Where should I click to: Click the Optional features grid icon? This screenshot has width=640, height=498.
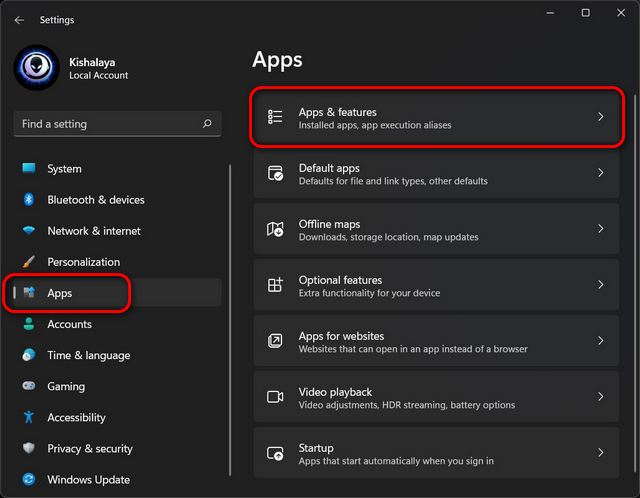click(275, 285)
